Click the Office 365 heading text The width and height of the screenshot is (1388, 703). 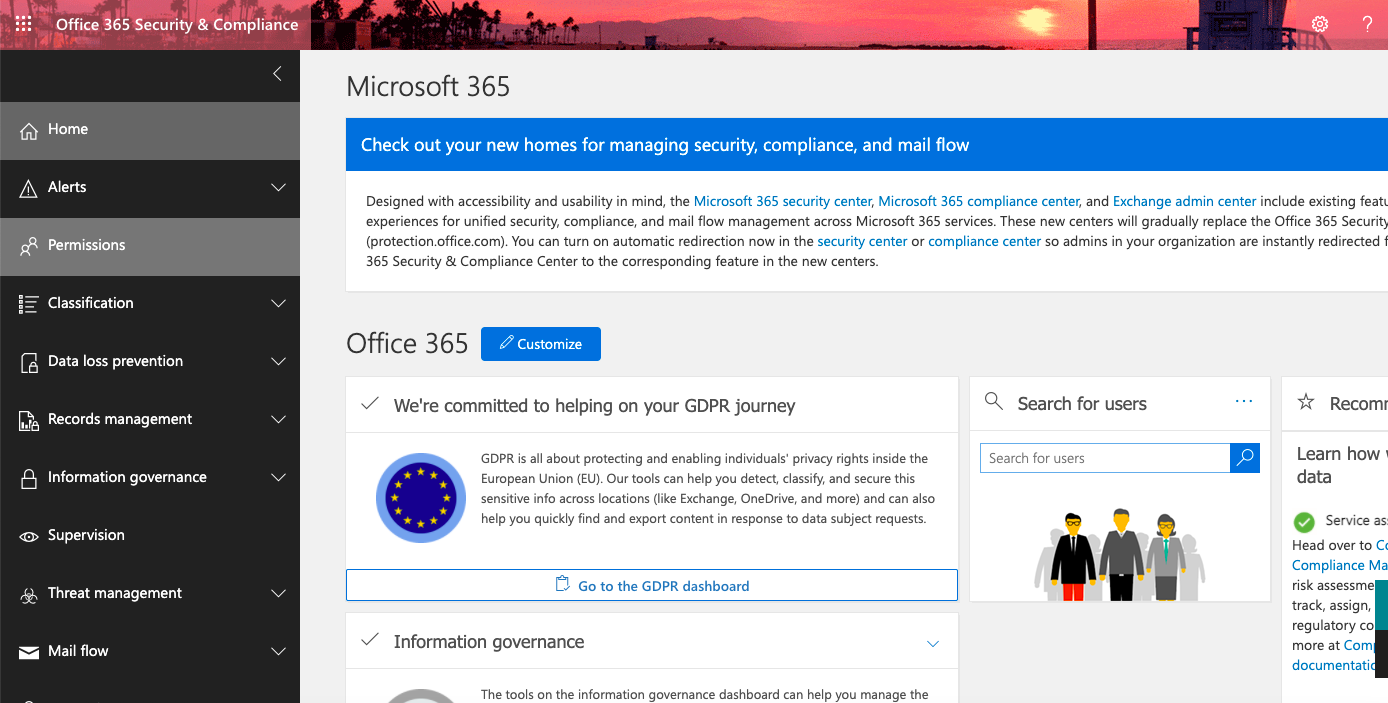pyautogui.click(x=407, y=344)
